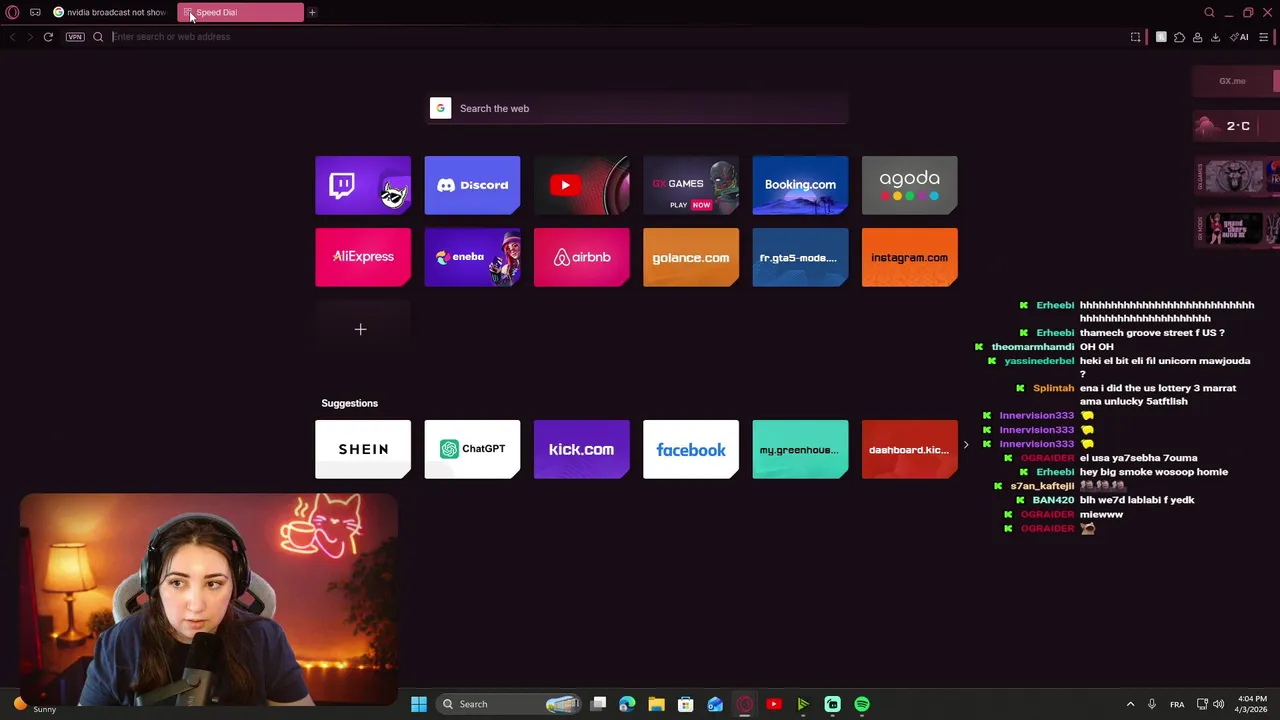Image resolution: width=1280 pixels, height=720 pixels.
Task: Open the Kick taskbar app icon
Action: 832,704
